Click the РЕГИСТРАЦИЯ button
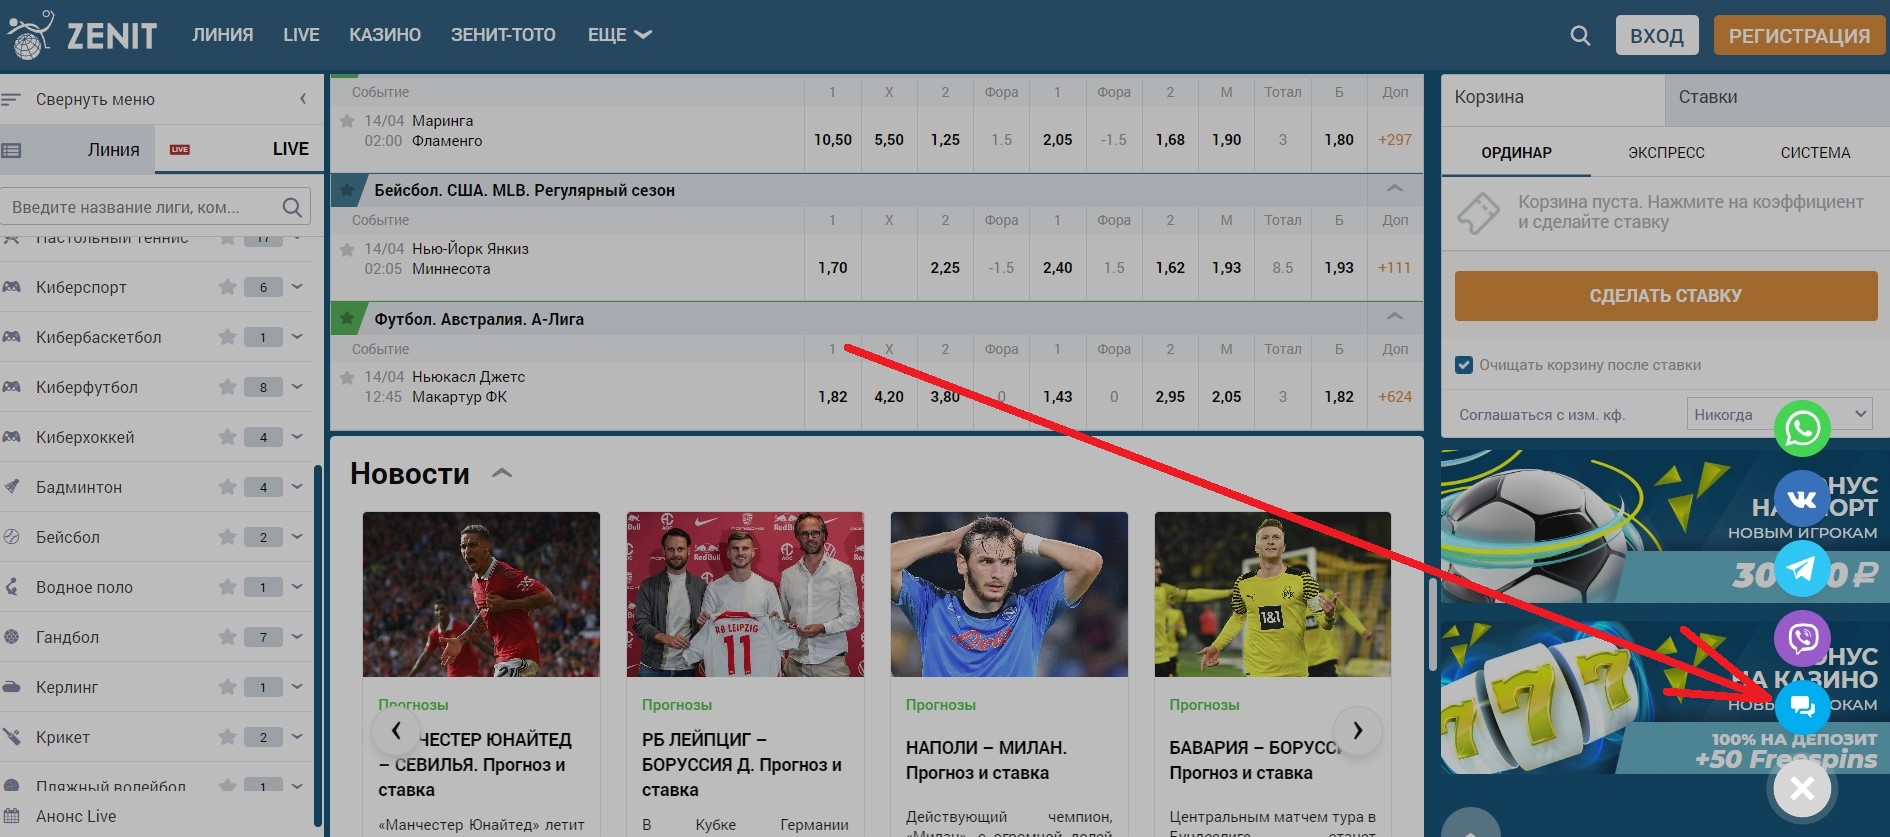The width and height of the screenshot is (1890, 837). coord(1799,36)
